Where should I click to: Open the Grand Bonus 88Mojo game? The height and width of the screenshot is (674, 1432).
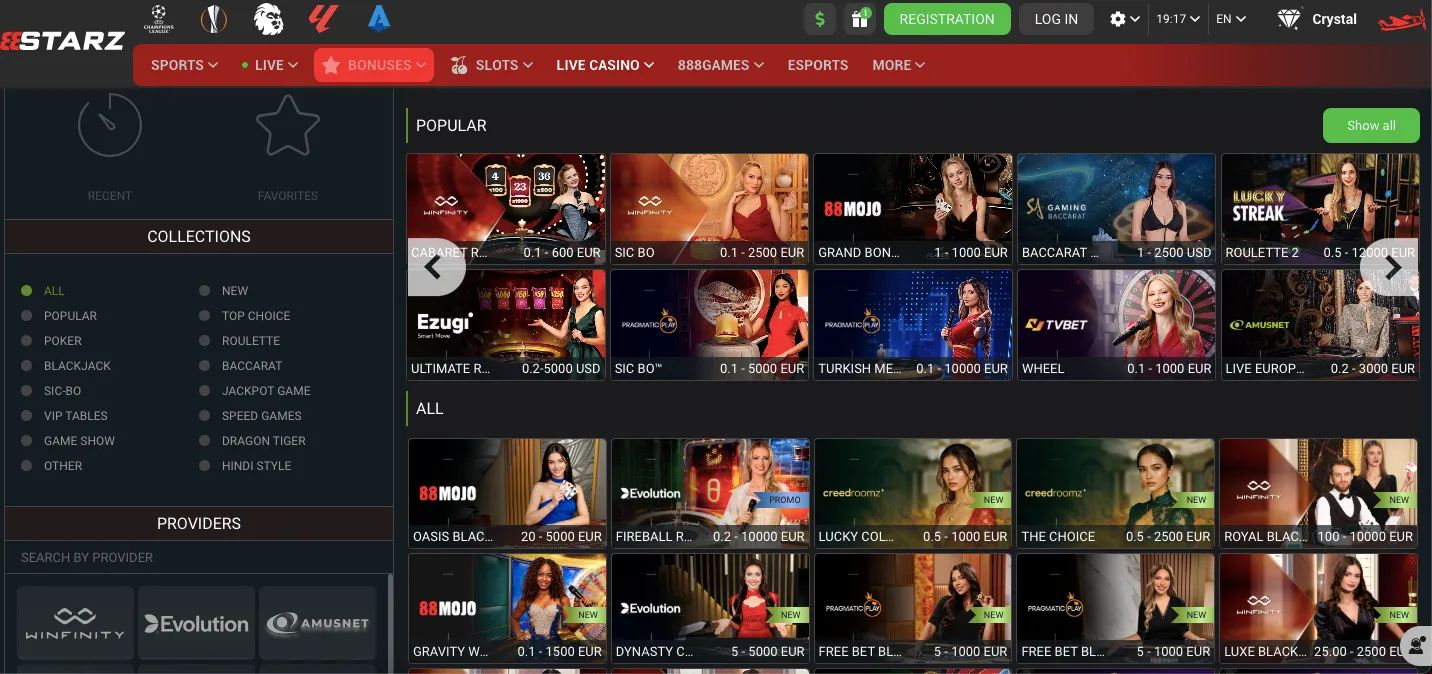913,208
